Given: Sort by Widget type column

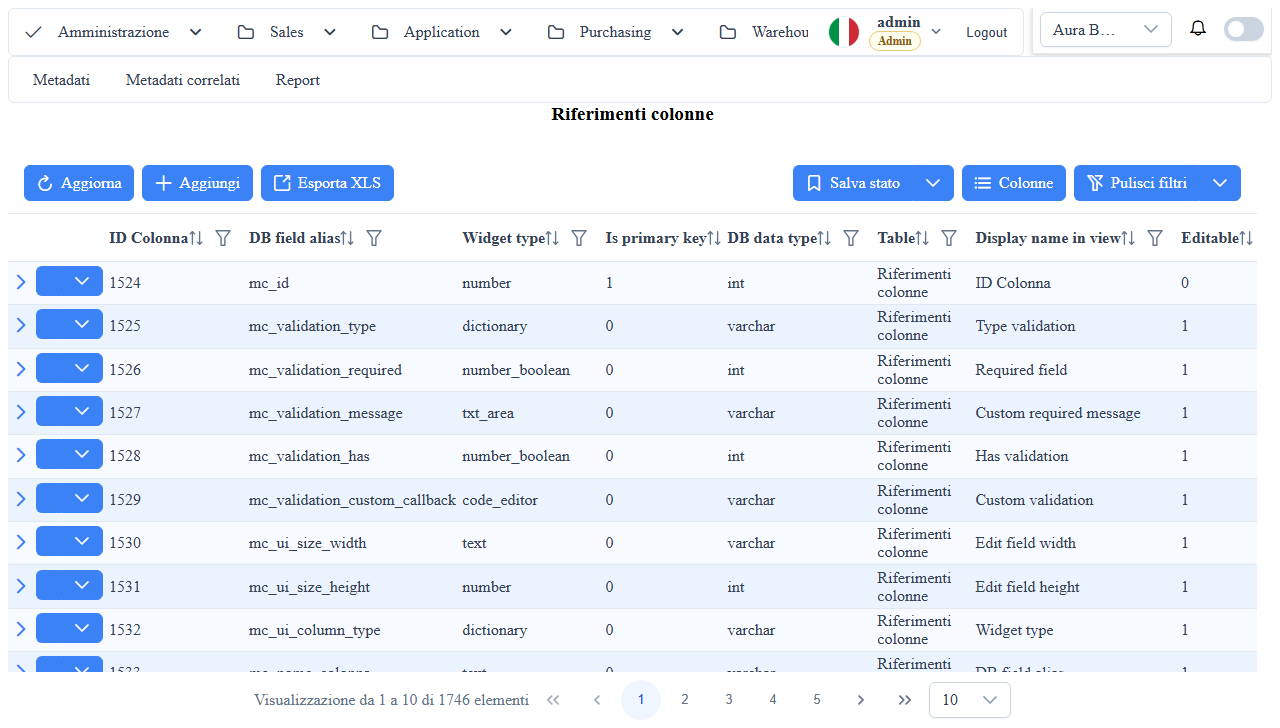Looking at the screenshot, I should click(552, 238).
